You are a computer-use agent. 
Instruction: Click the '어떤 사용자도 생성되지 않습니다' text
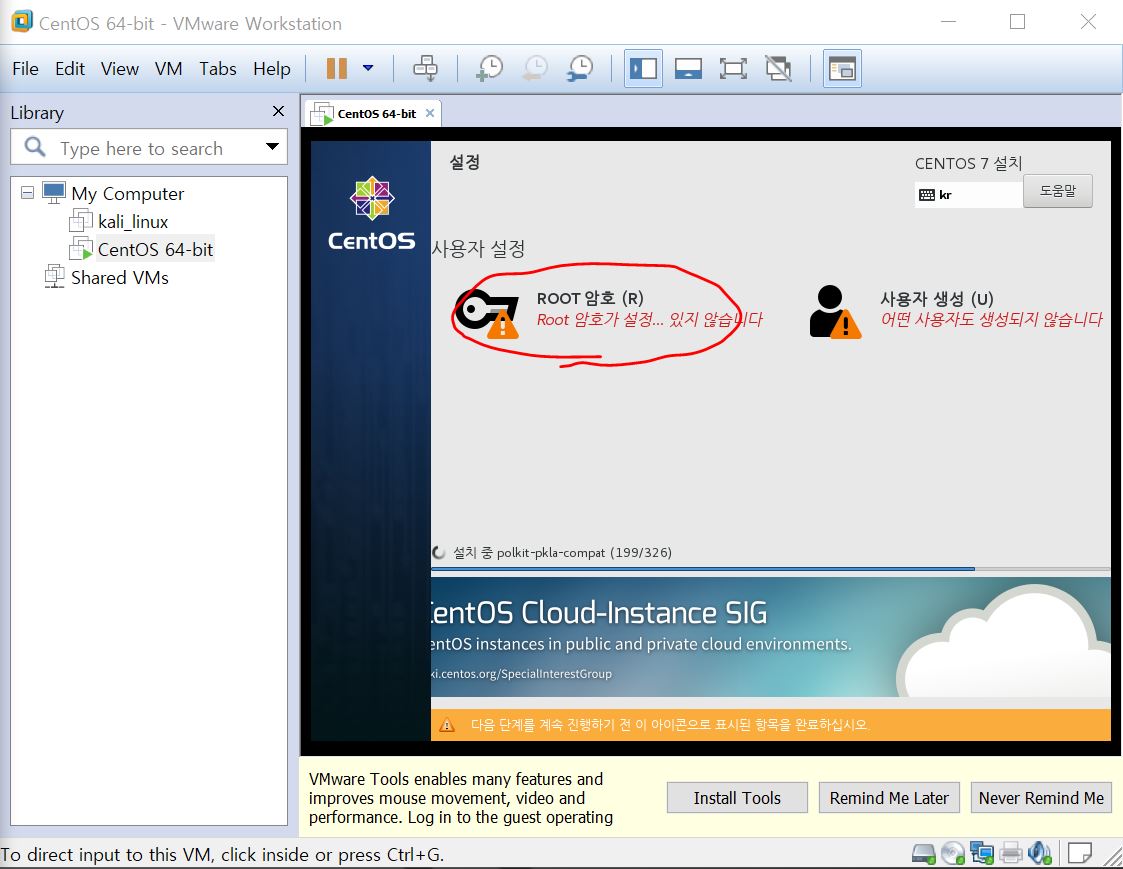[992, 320]
